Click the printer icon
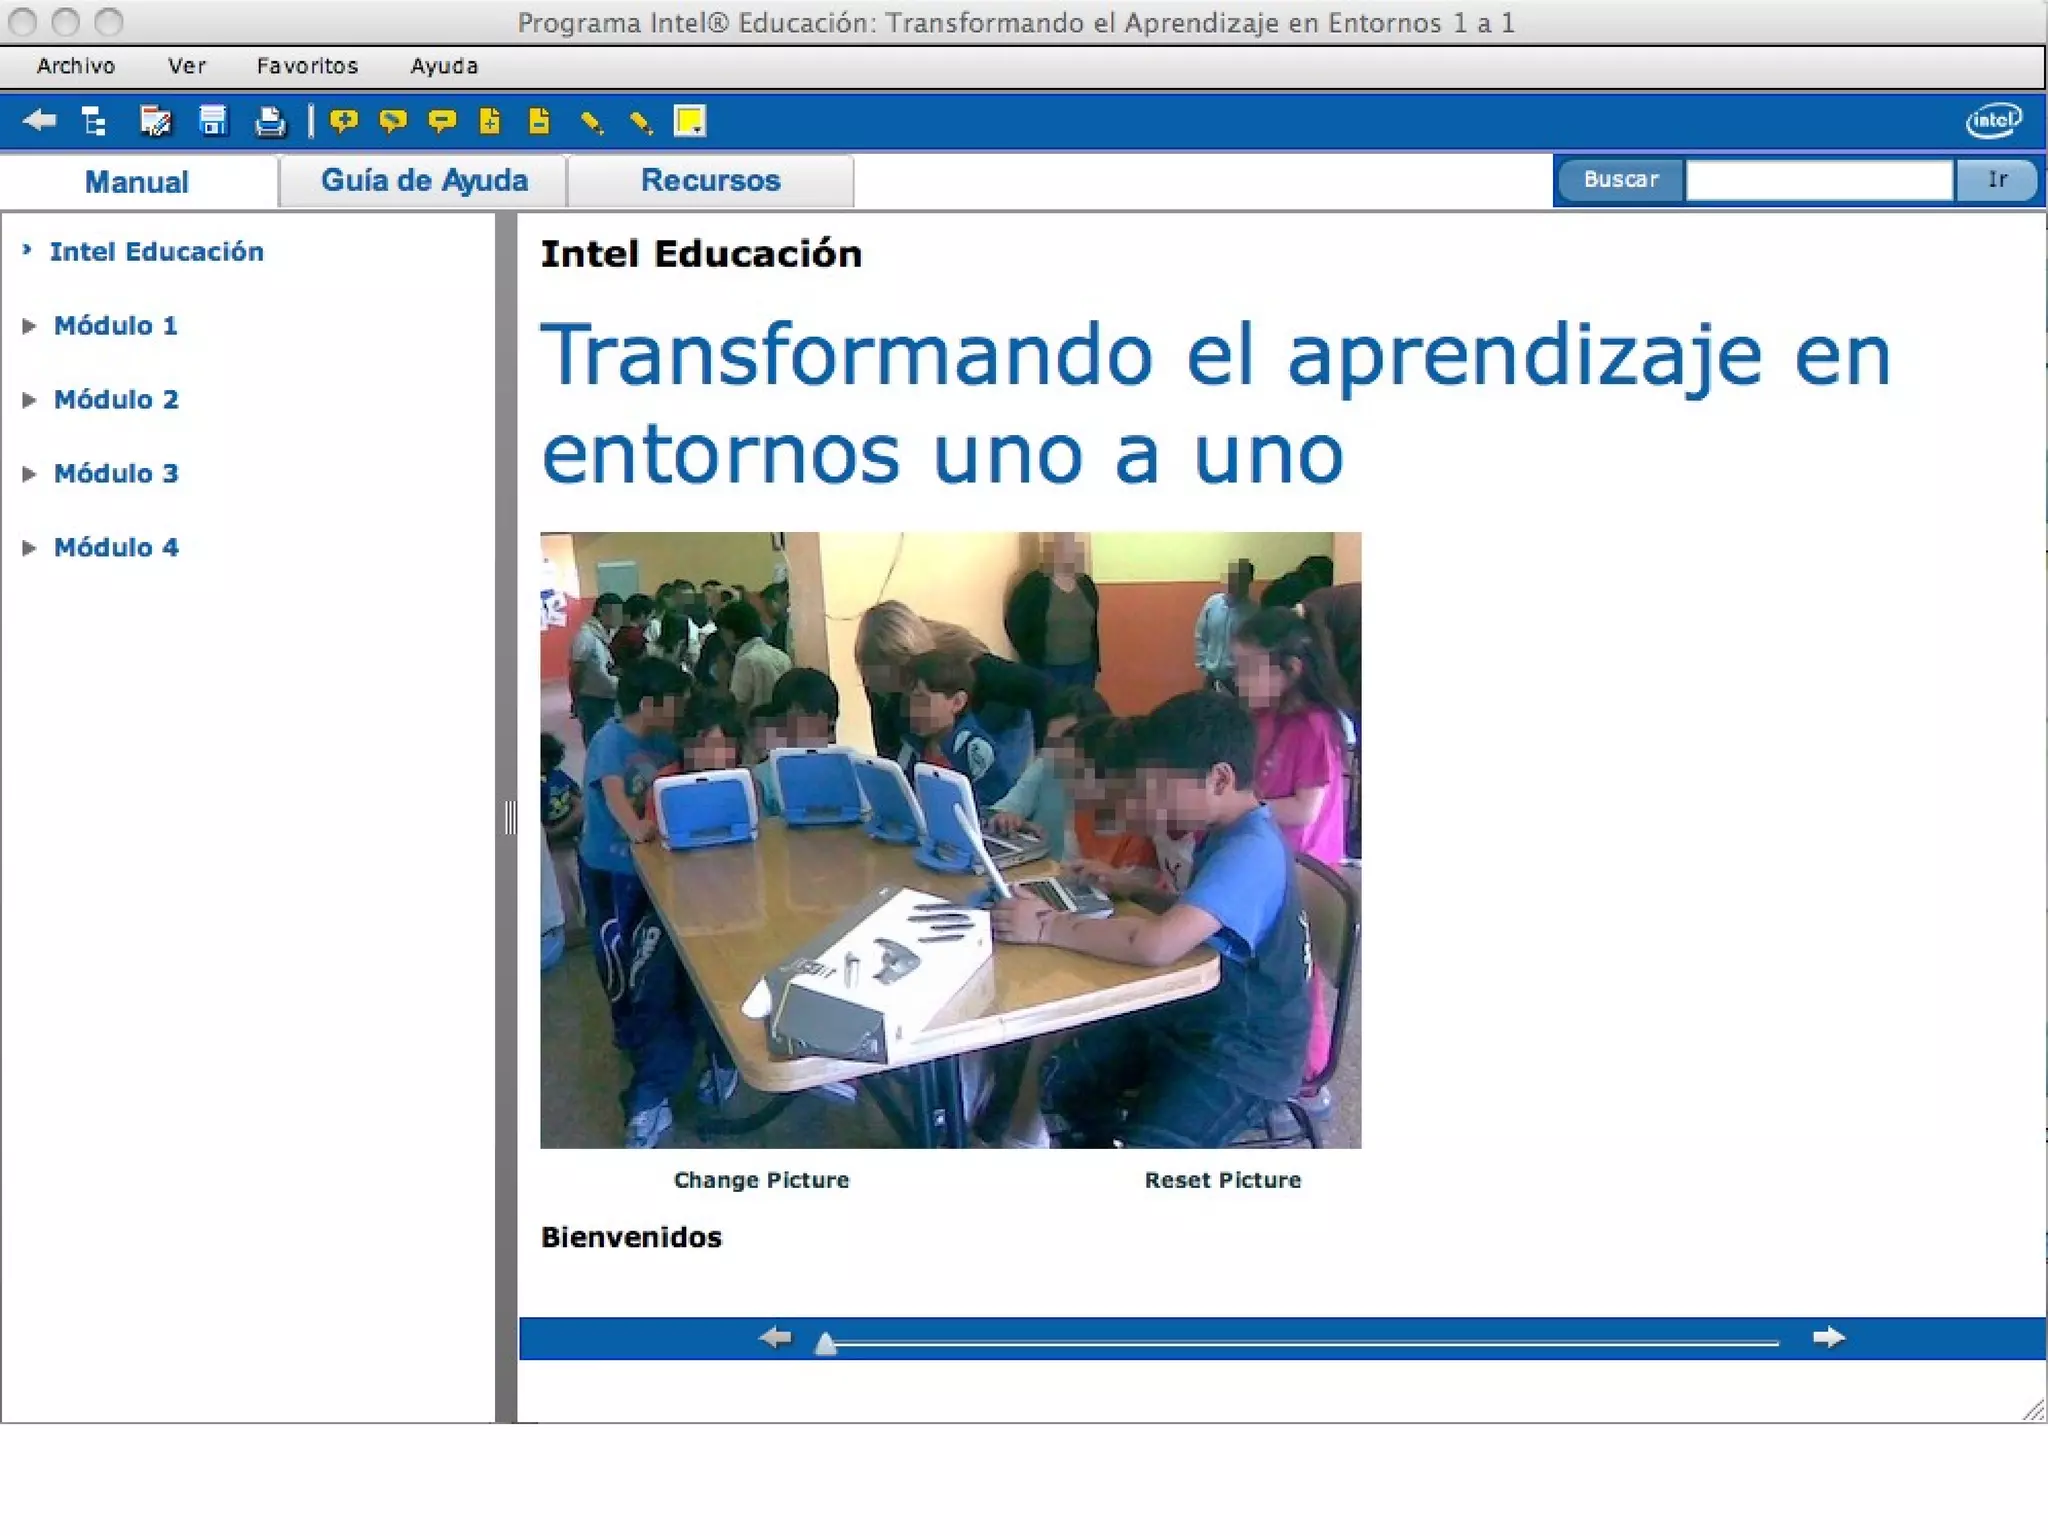This screenshot has width=2048, height=1536. [269, 121]
